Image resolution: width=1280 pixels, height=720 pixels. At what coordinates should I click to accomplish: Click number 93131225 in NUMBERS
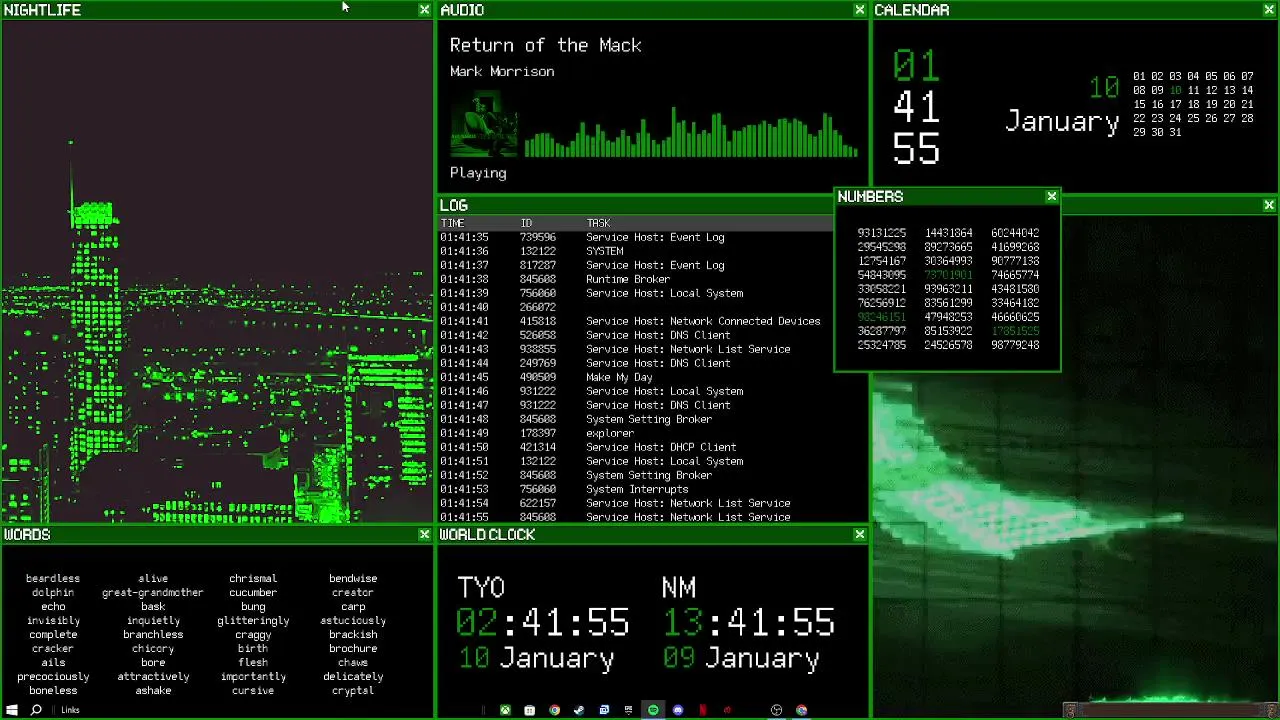click(x=881, y=233)
